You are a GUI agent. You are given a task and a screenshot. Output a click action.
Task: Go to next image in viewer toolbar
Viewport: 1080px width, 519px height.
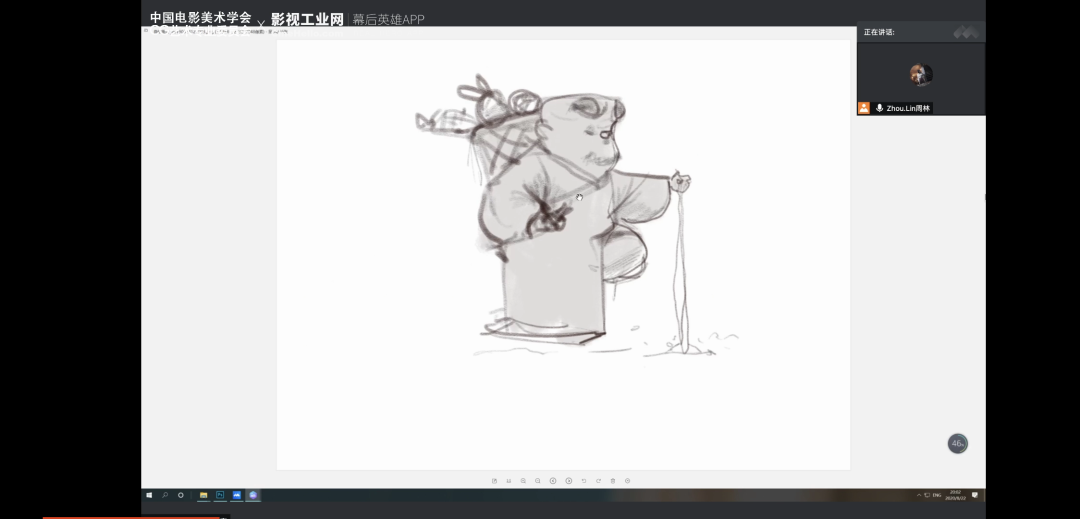(569, 480)
